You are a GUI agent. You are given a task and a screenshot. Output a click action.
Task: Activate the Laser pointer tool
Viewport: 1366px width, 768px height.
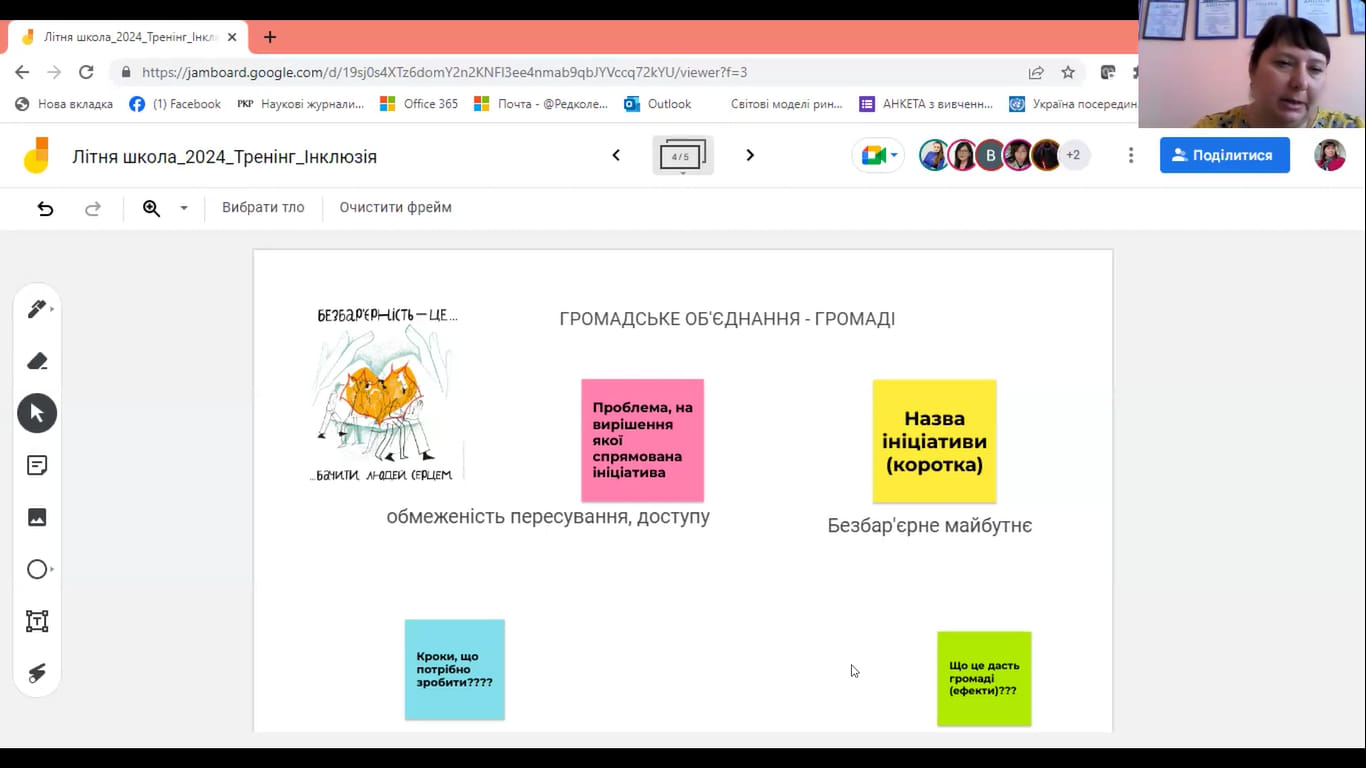(x=37, y=673)
